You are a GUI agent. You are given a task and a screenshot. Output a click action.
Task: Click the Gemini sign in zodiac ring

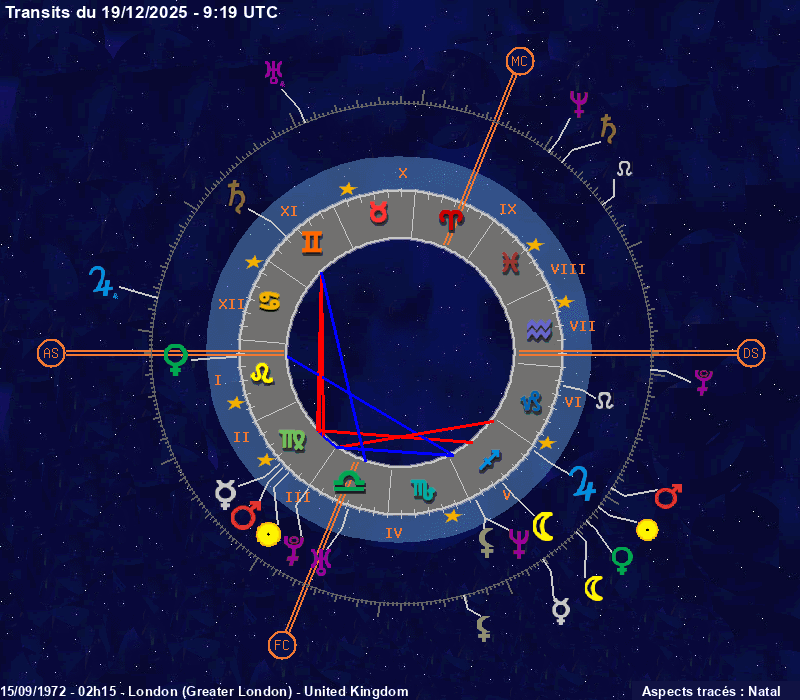pos(312,241)
